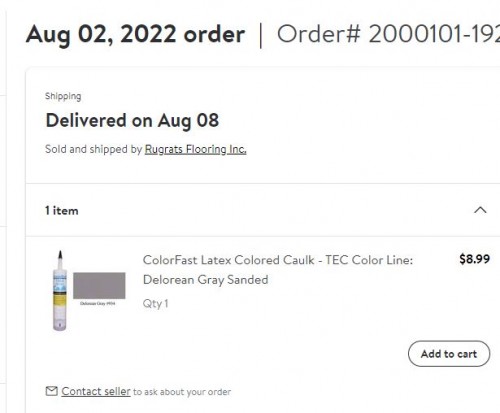The image size is (500, 413).
Task: Click the caulk tube product image
Action: pos(60,290)
